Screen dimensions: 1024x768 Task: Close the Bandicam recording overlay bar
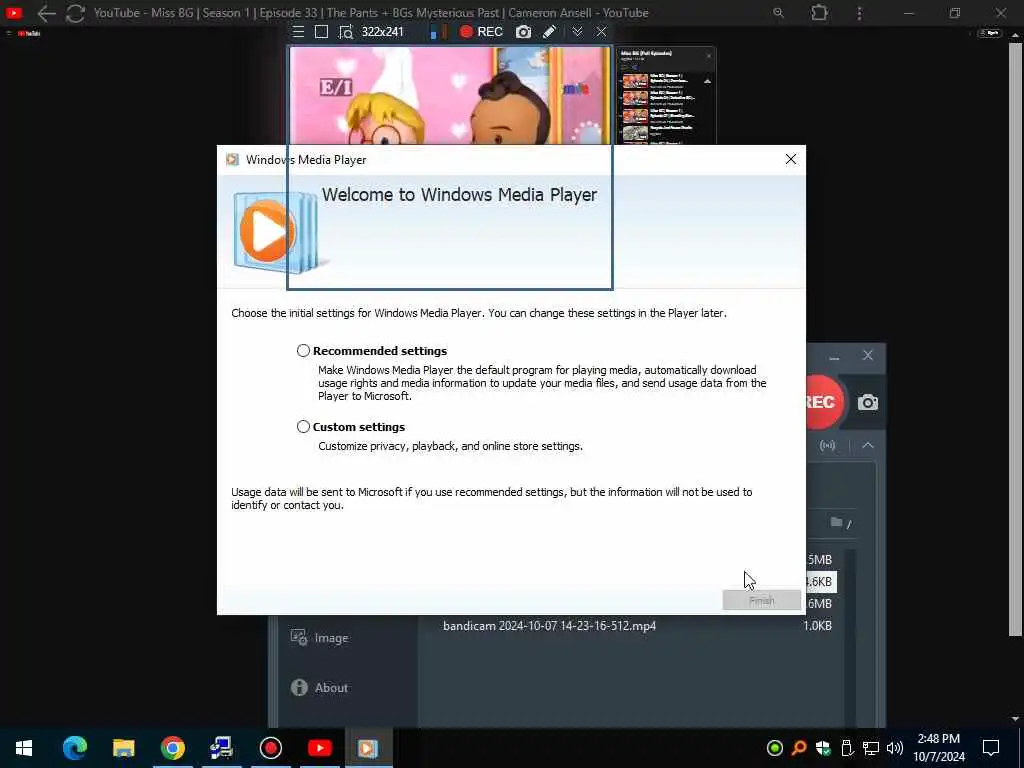(601, 32)
